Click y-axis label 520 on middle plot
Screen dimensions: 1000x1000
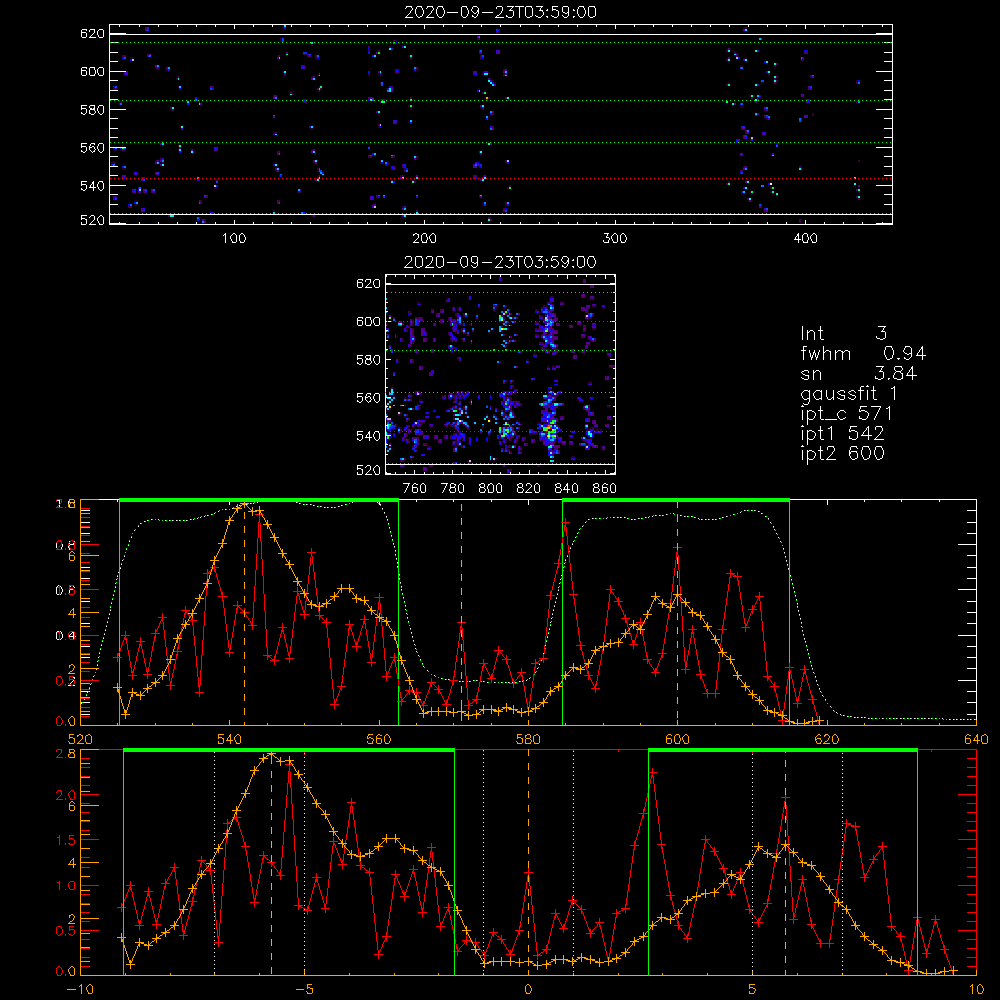pos(368,470)
